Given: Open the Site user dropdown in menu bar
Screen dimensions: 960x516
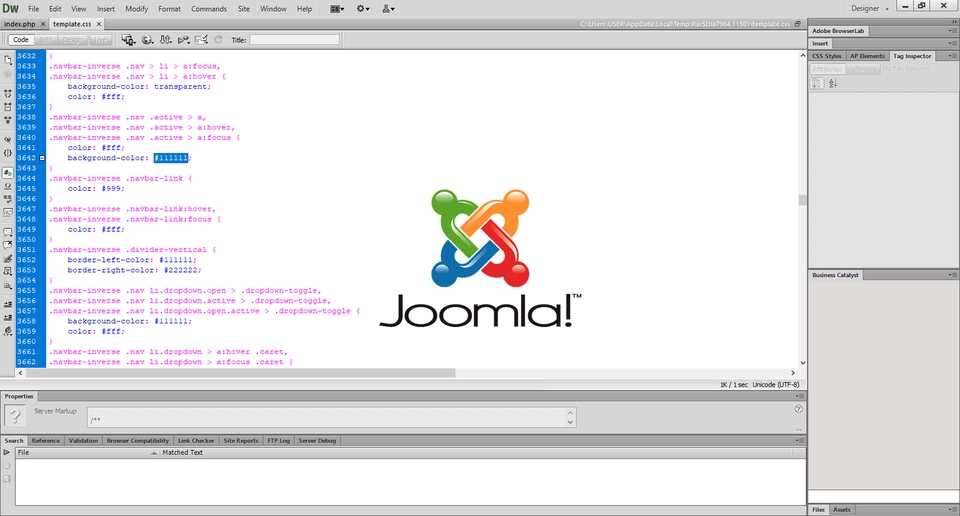Looking at the screenshot, I should pyautogui.click(x=388, y=9).
